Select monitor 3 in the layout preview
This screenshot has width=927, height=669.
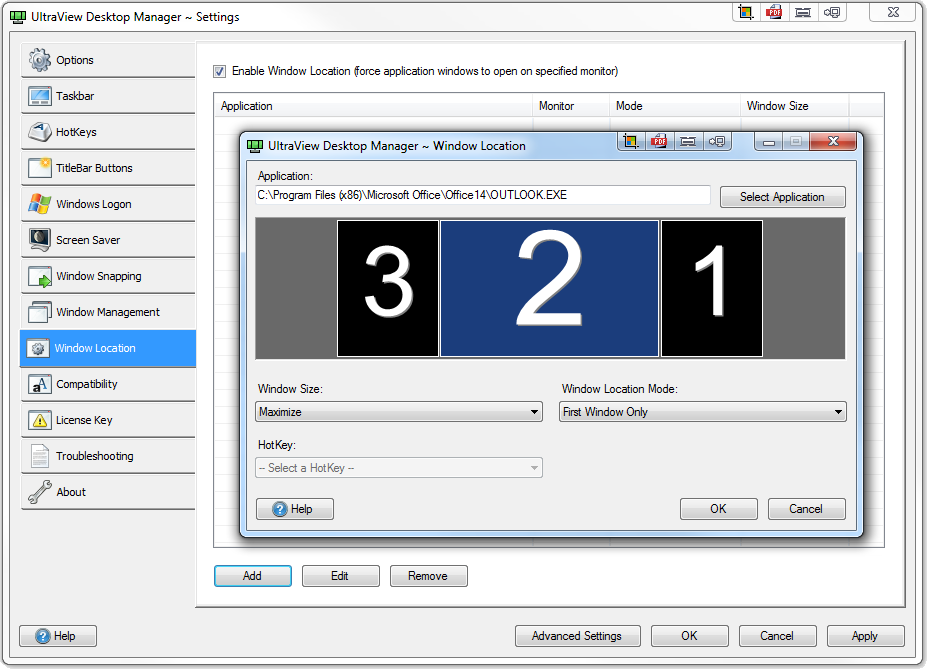[388, 288]
